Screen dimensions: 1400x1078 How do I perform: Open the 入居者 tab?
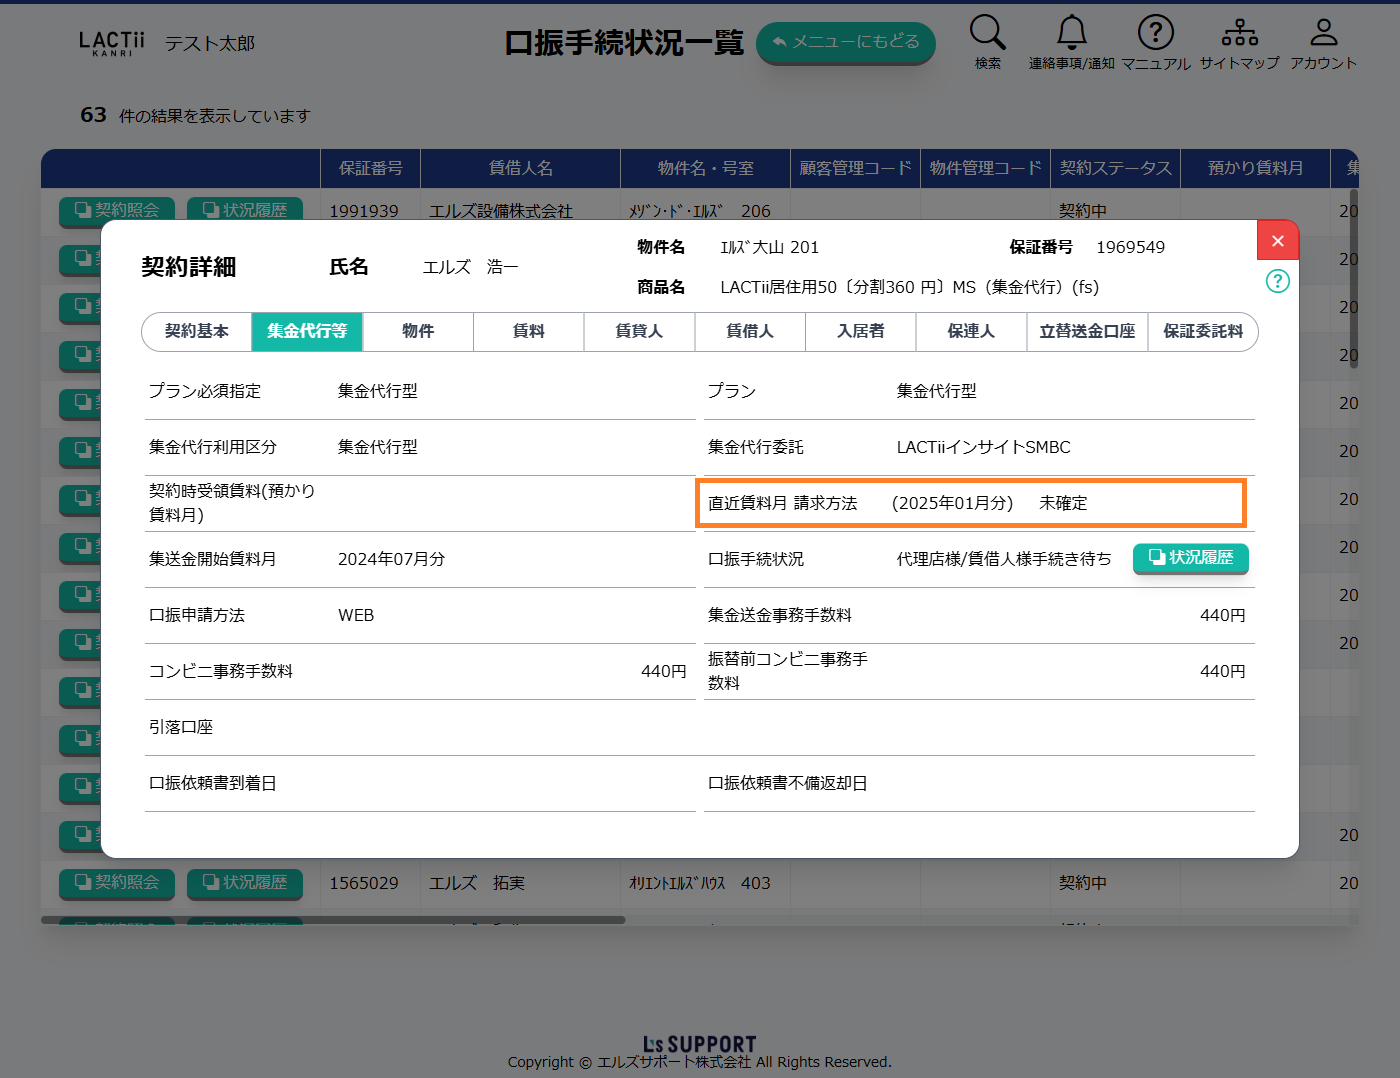point(860,332)
